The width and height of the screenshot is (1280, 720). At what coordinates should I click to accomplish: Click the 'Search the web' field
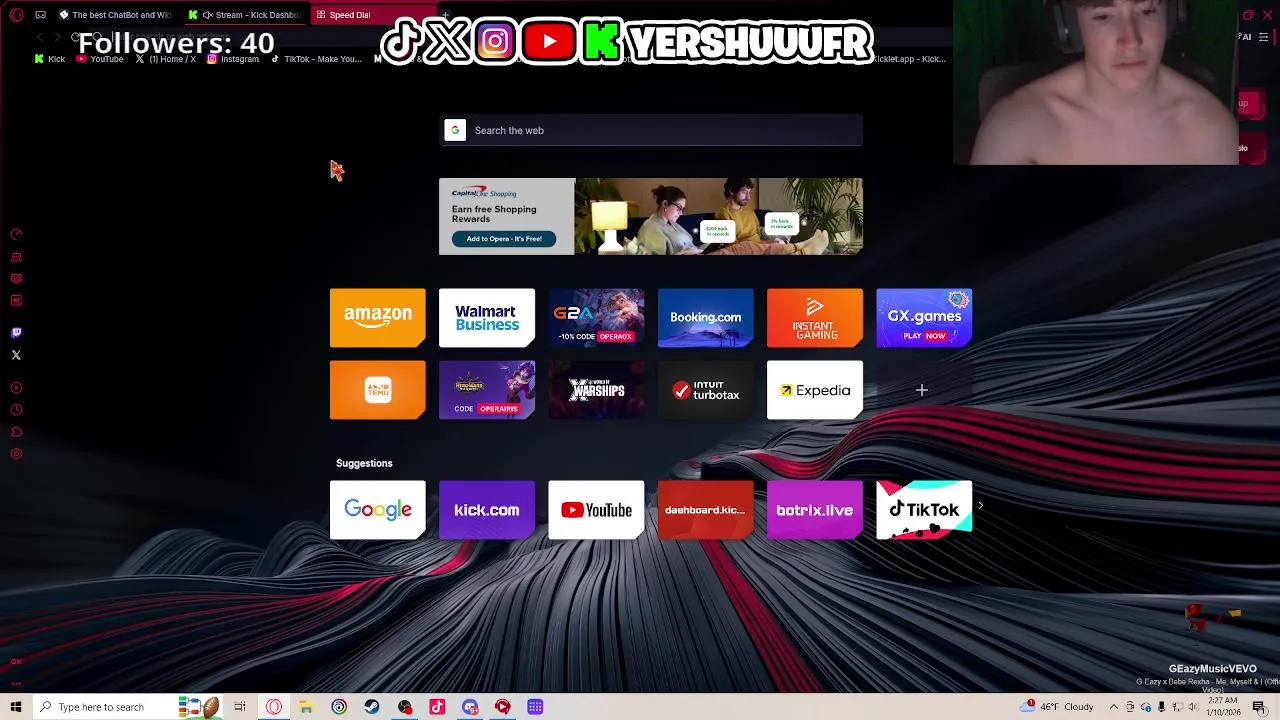tap(650, 130)
